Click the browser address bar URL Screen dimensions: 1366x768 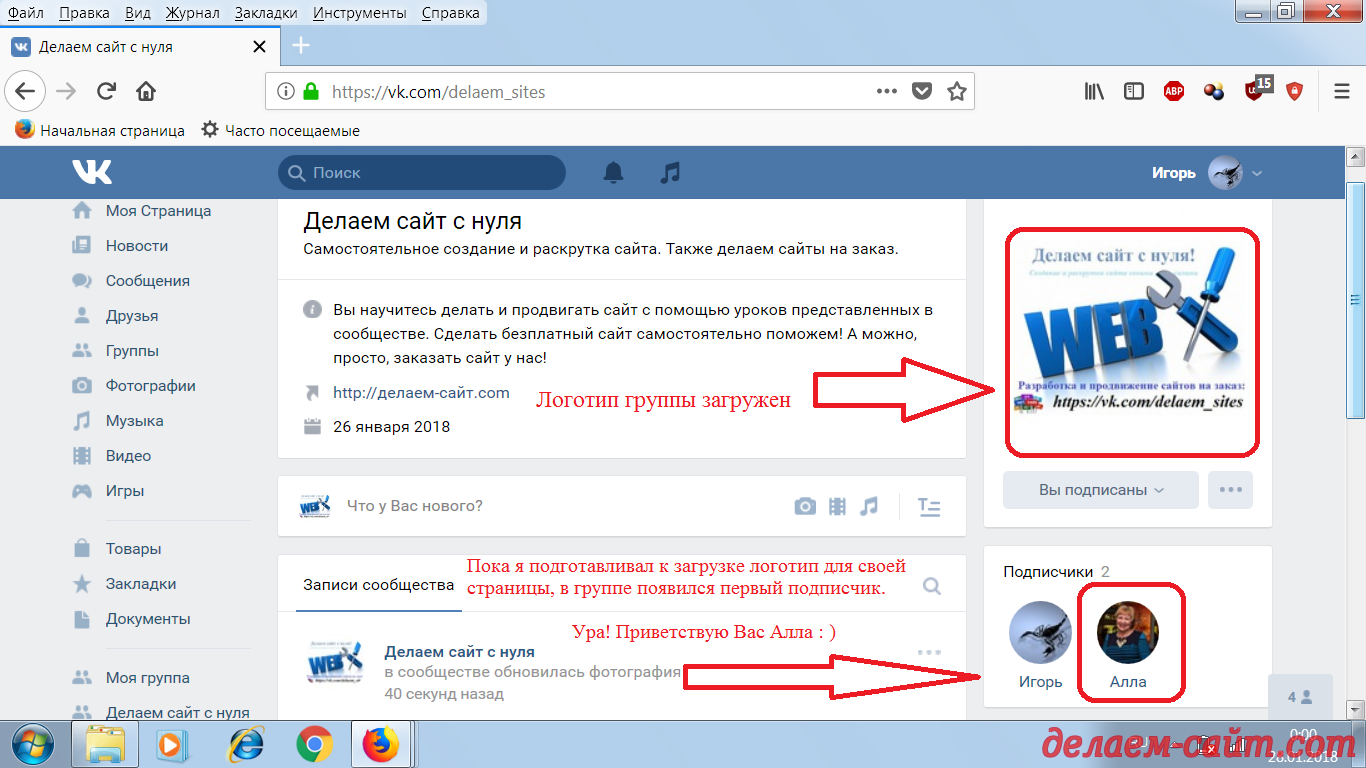coord(438,92)
